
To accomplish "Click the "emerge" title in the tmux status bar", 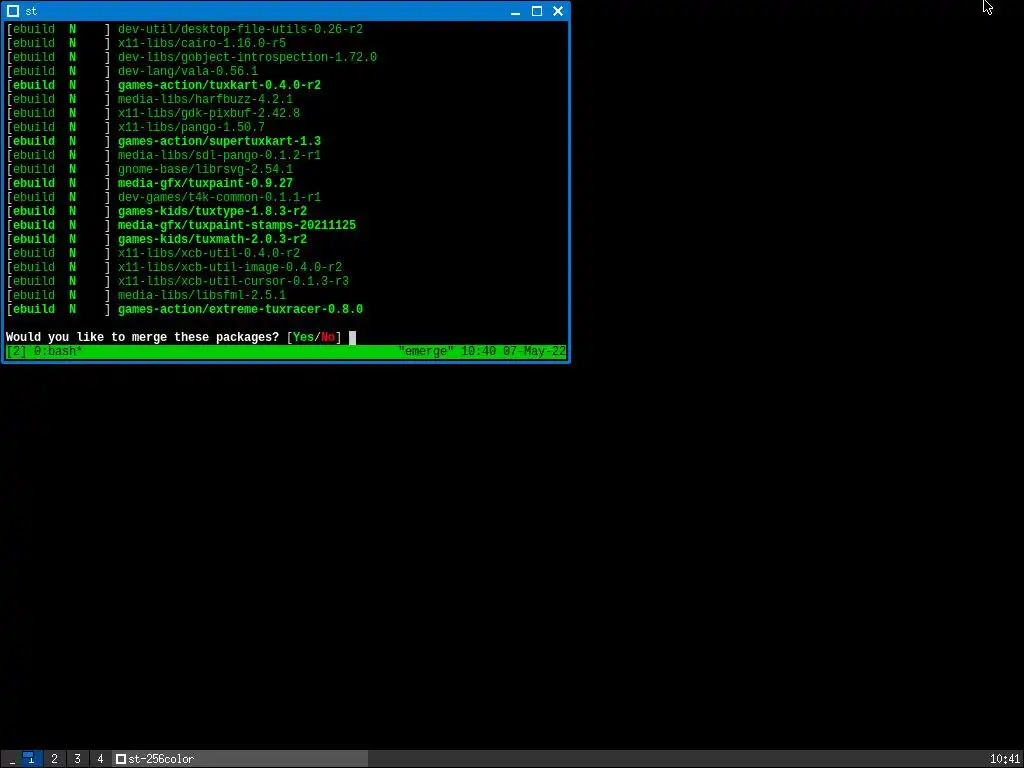I will [x=426, y=351].
